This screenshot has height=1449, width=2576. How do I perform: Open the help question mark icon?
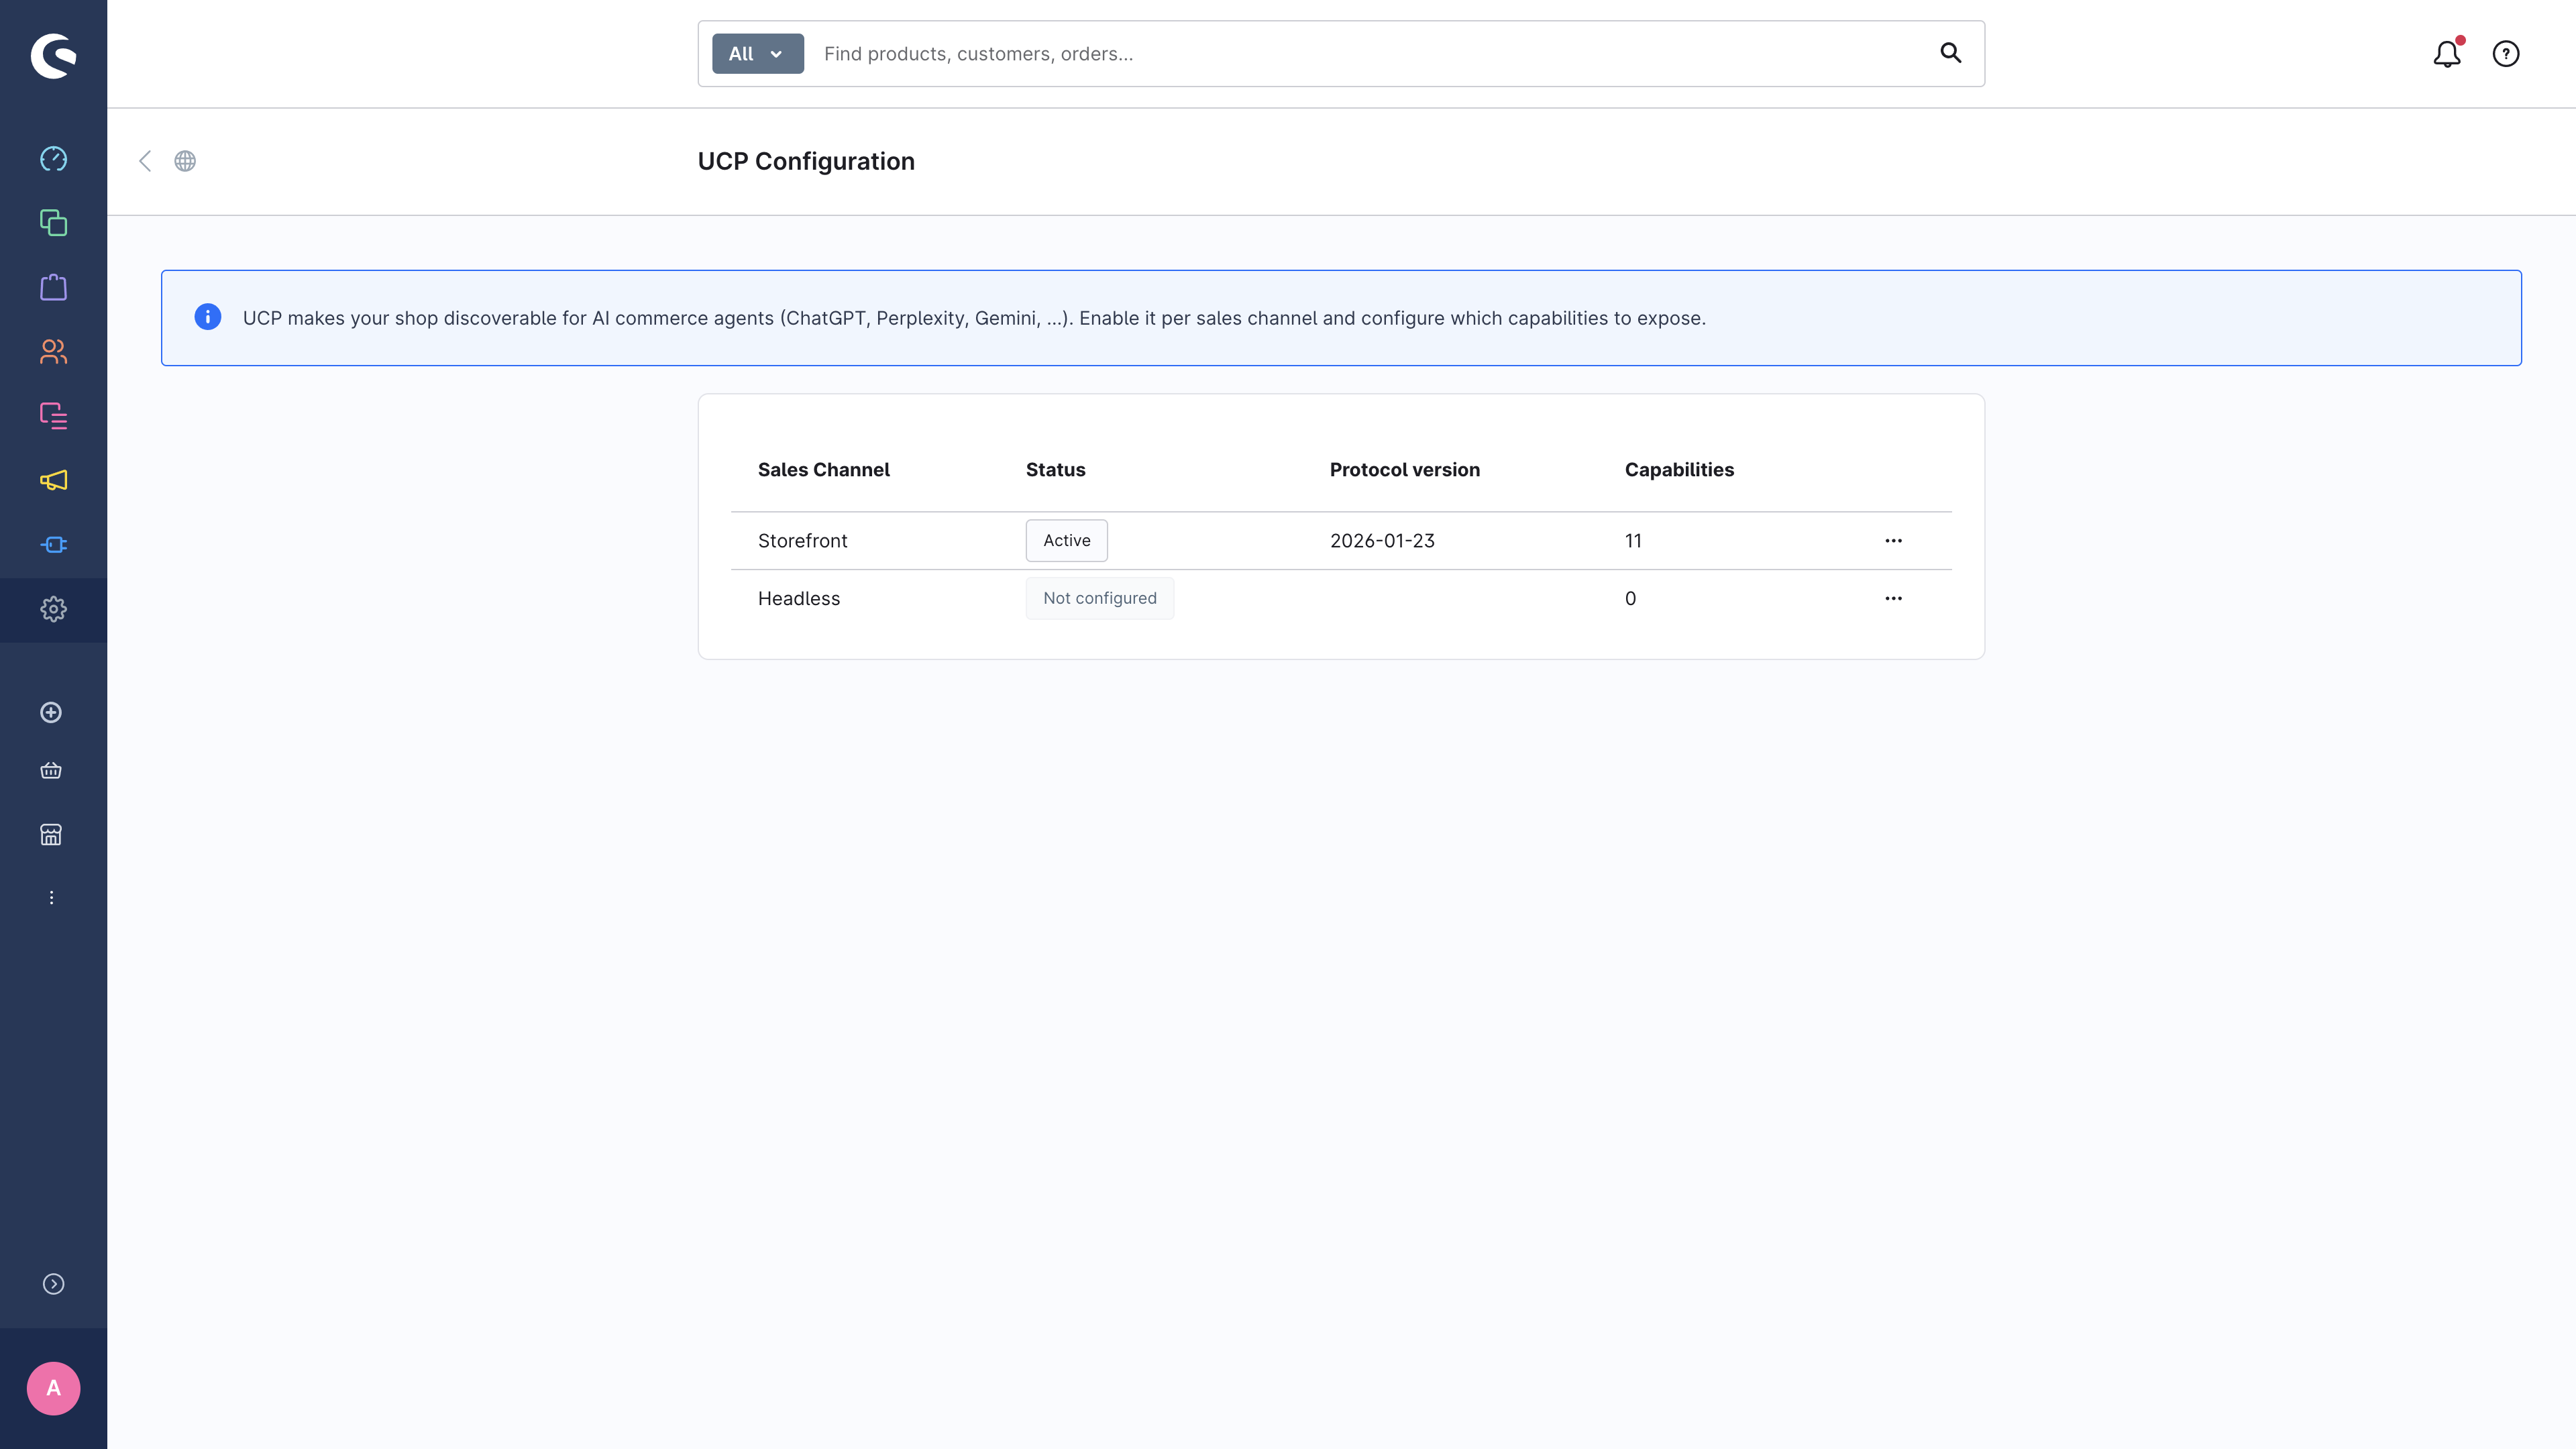[x=2506, y=54]
